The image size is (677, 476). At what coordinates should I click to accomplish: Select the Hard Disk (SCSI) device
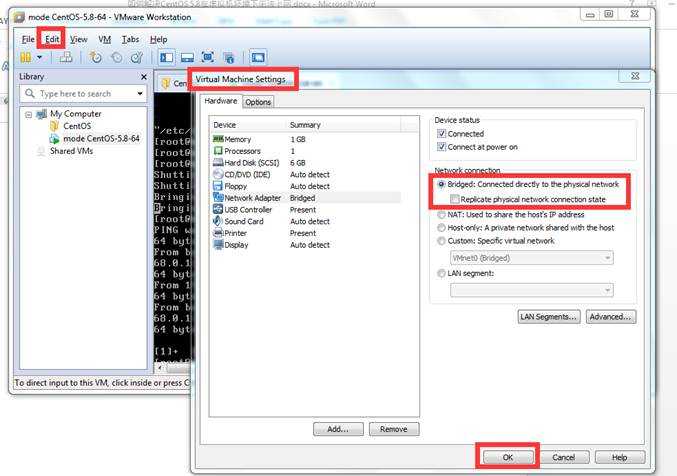click(307, 163)
